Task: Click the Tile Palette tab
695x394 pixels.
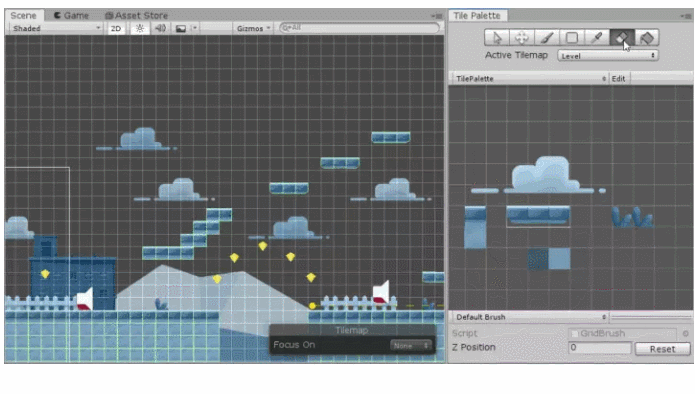Action: pyautogui.click(x=477, y=16)
